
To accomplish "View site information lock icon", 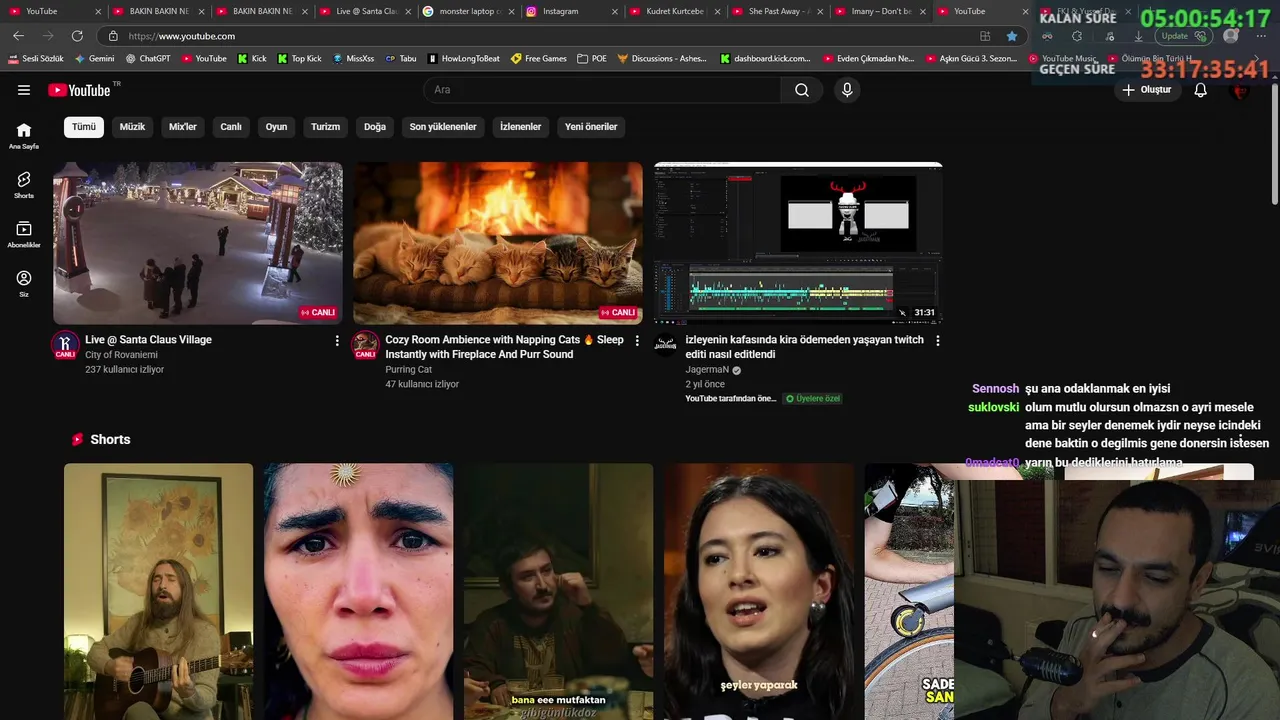I will pyautogui.click(x=113, y=36).
